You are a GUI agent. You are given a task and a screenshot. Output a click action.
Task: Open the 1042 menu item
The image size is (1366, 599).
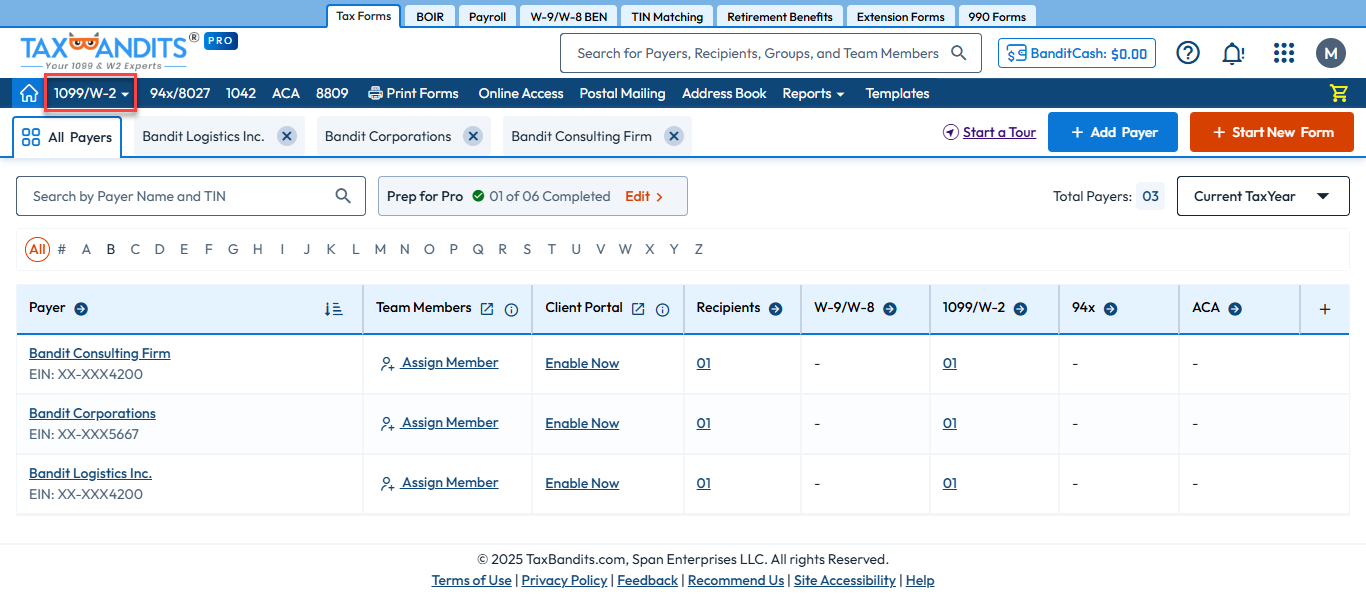241,93
